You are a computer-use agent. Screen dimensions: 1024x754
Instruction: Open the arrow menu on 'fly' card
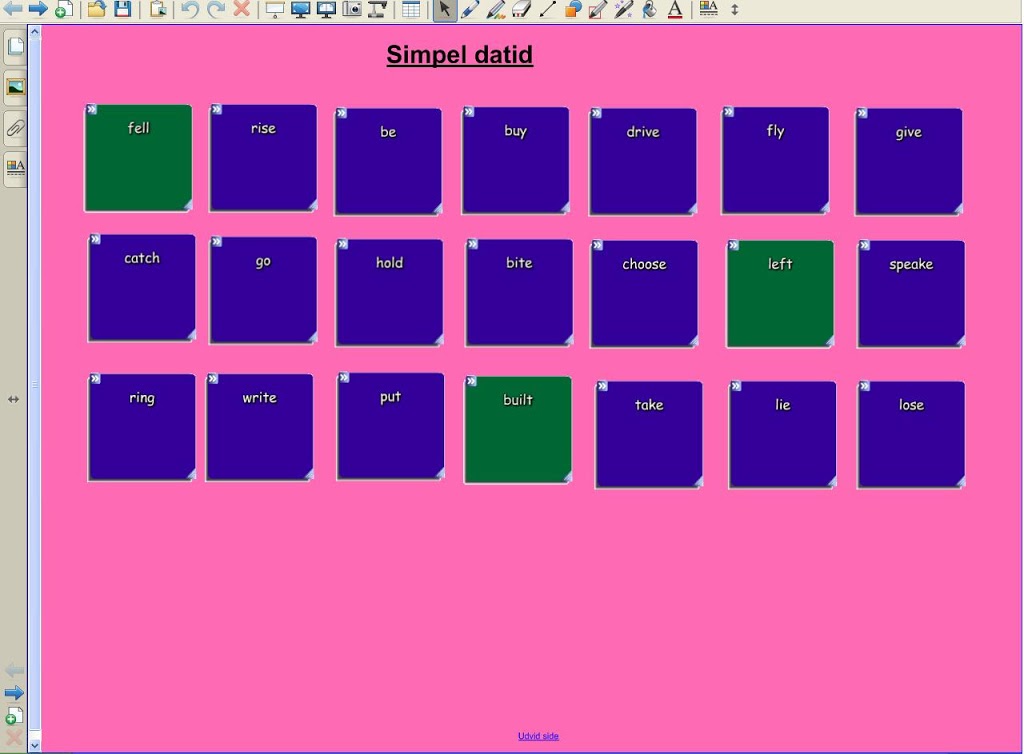coord(729,112)
